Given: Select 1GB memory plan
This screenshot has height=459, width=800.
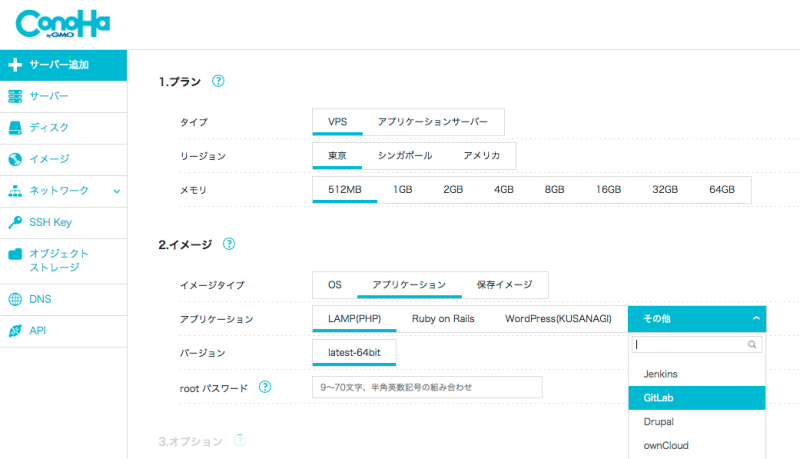Looking at the screenshot, I should tap(403, 190).
